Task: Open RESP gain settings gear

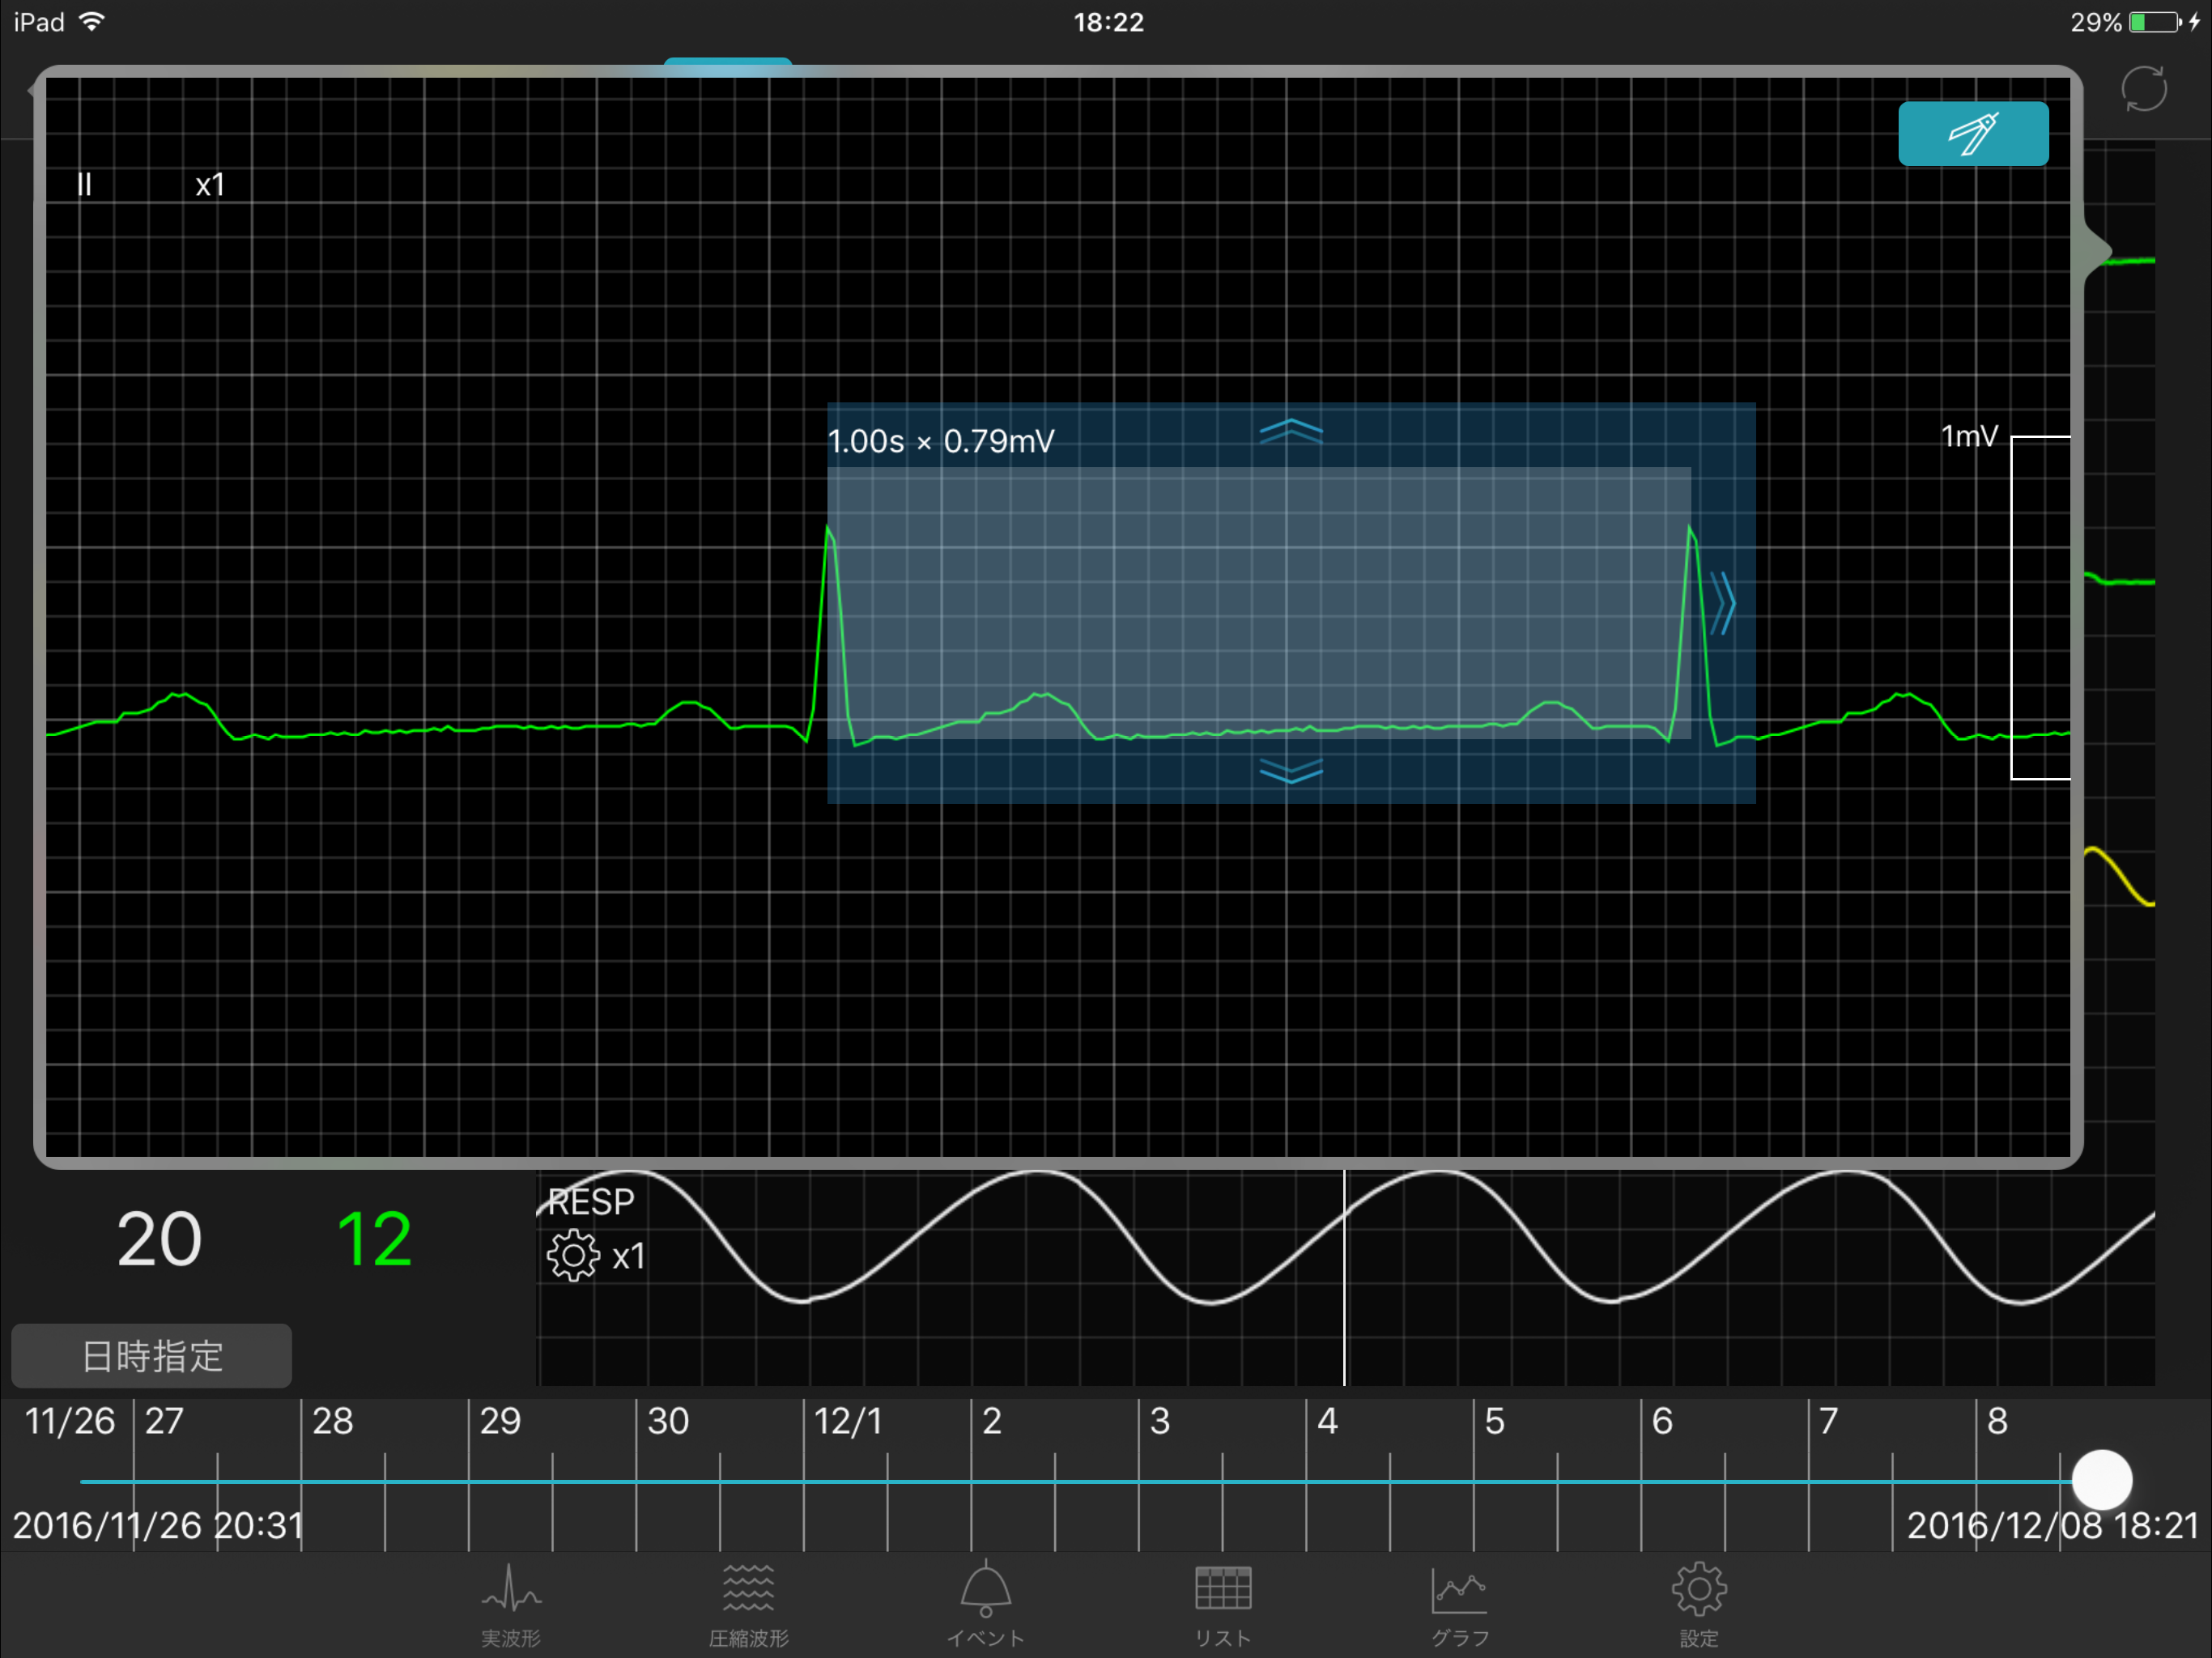Action: coord(573,1256)
